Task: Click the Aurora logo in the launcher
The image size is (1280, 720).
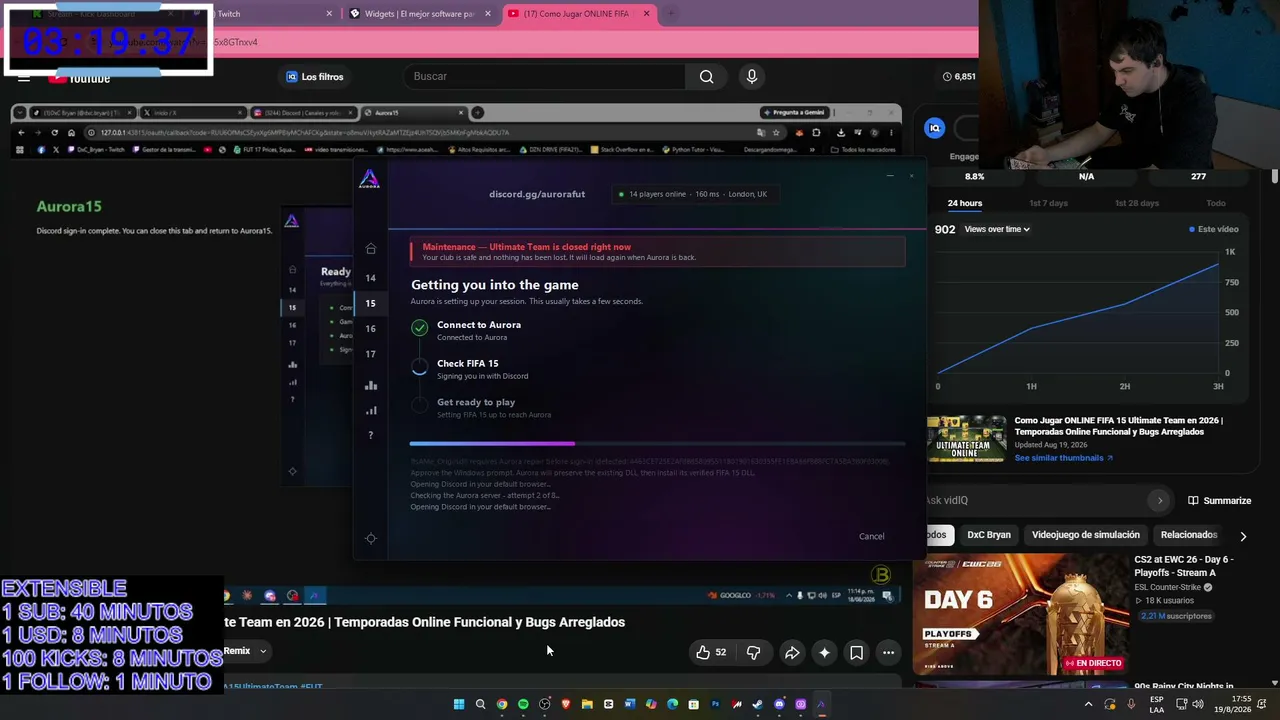Action: click(370, 179)
